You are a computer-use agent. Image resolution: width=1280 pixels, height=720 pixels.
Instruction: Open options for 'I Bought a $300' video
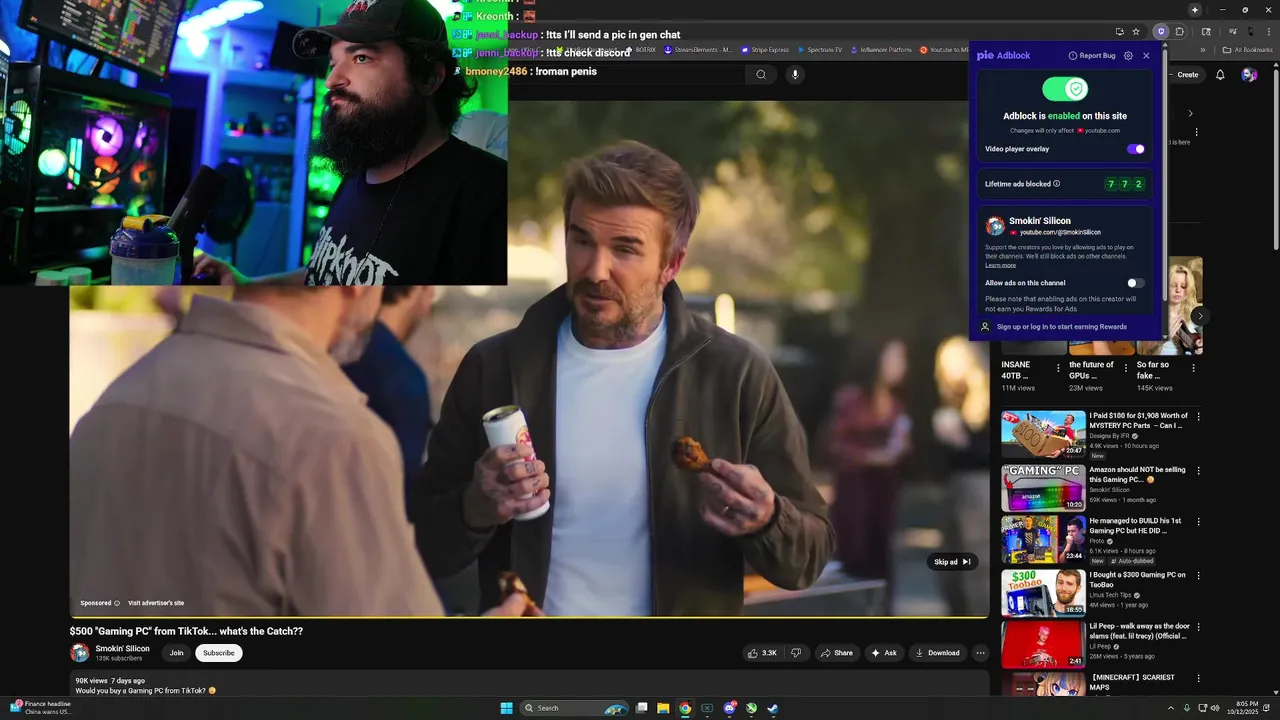pyautogui.click(x=1199, y=576)
